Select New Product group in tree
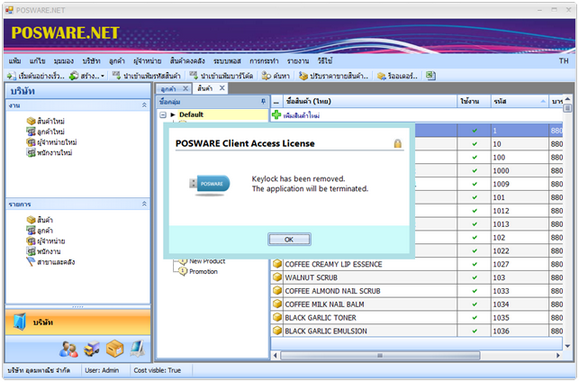The height and width of the screenshot is (382, 579). pyautogui.click(x=207, y=261)
